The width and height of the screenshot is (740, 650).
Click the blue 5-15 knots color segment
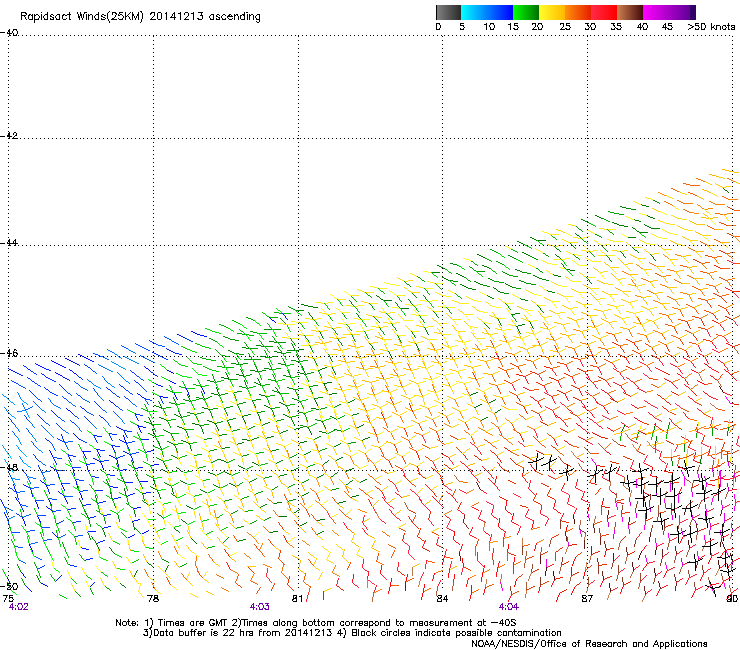(x=487, y=12)
